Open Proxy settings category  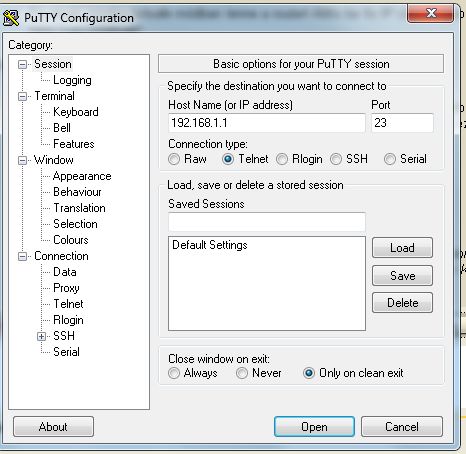(x=66, y=288)
